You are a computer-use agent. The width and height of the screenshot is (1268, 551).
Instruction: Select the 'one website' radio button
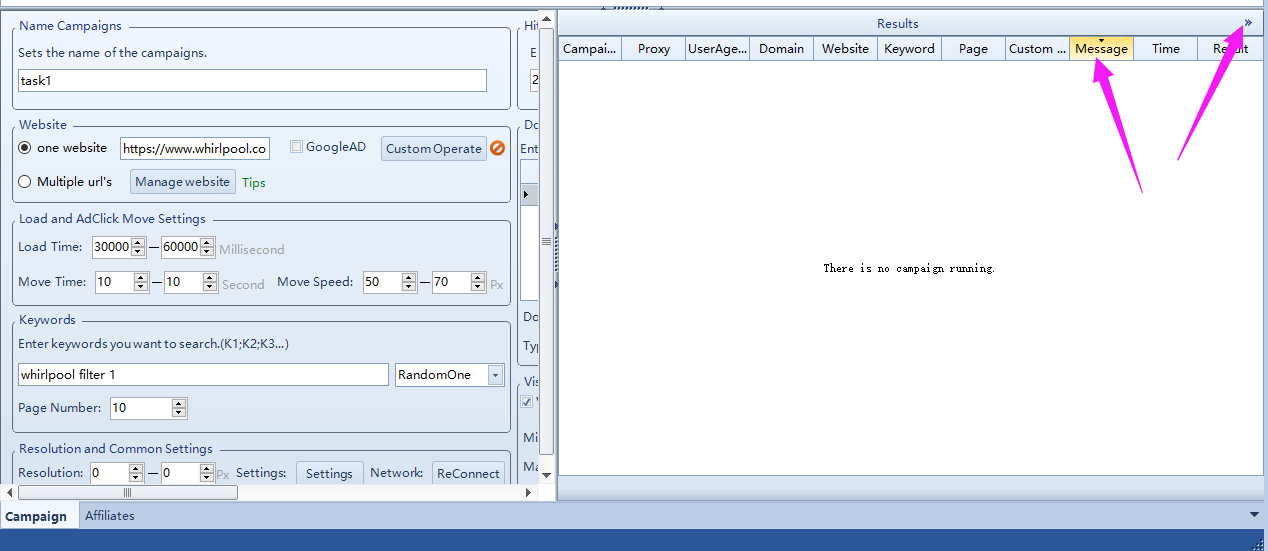tap(25, 148)
